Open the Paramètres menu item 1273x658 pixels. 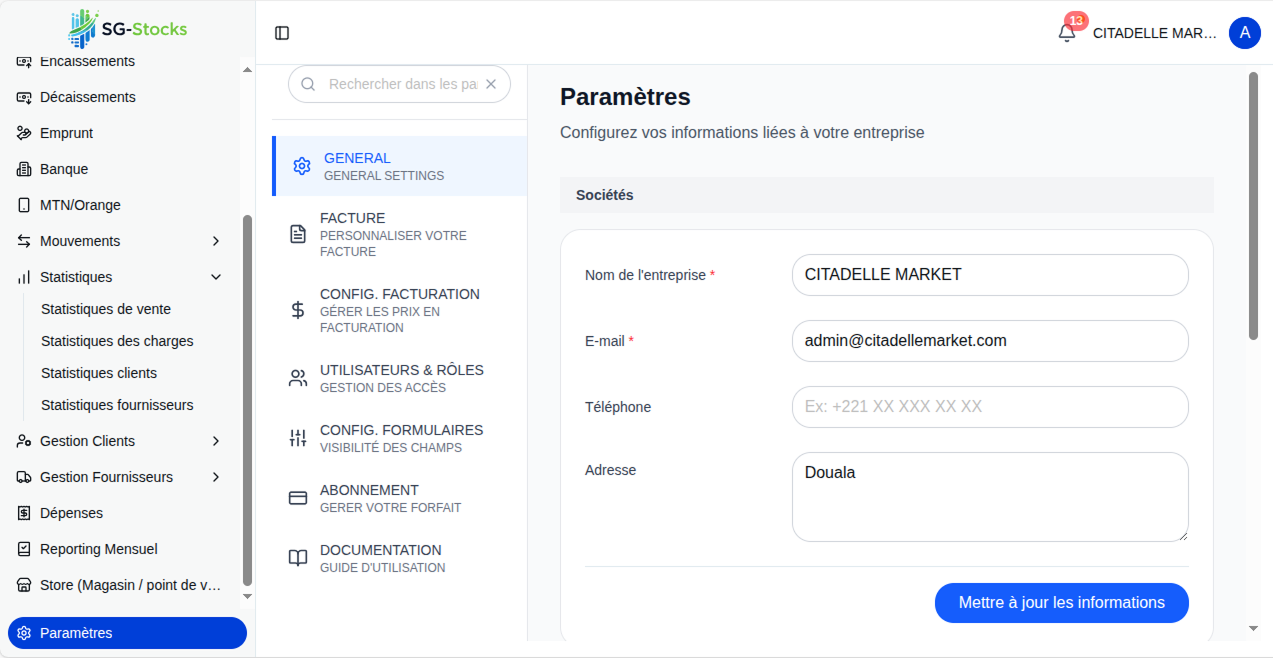[x=127, y=633]
